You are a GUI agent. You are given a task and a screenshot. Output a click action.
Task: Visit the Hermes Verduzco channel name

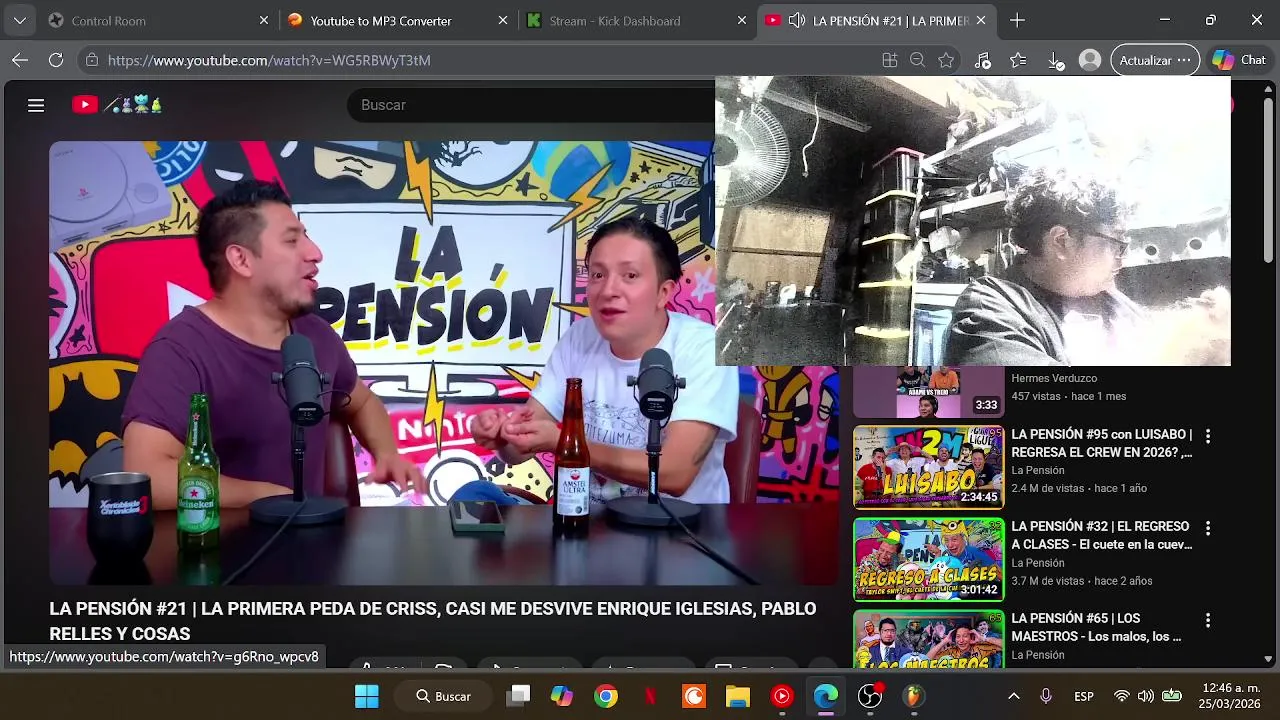(x=1054, y=378)
